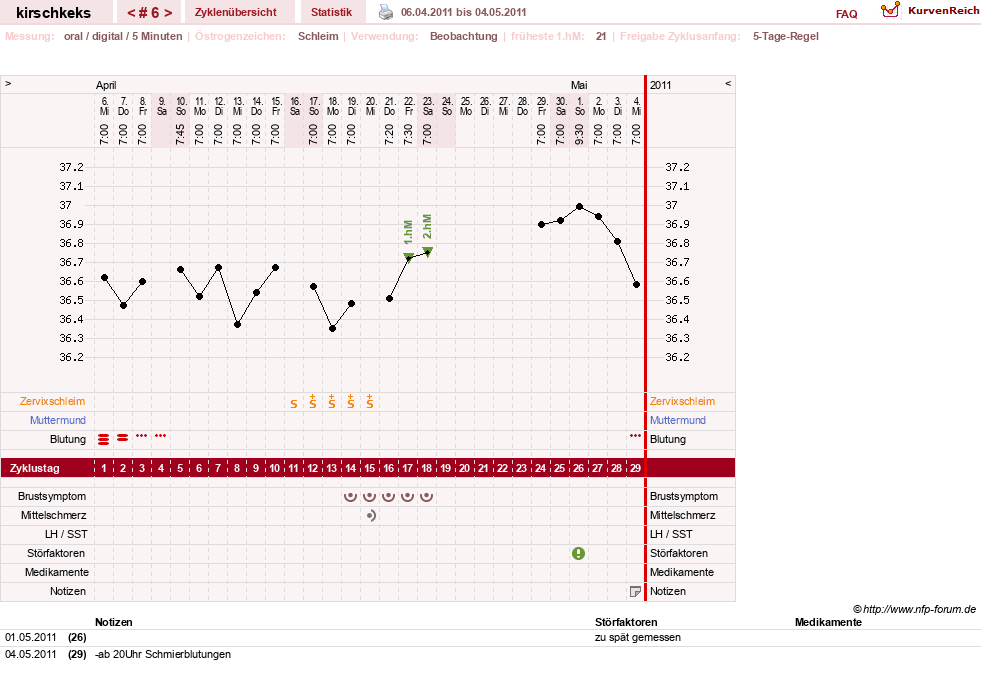Click the Brustsymptom icon on day 17
981x681 pixels.
click(x=407, y=496)
